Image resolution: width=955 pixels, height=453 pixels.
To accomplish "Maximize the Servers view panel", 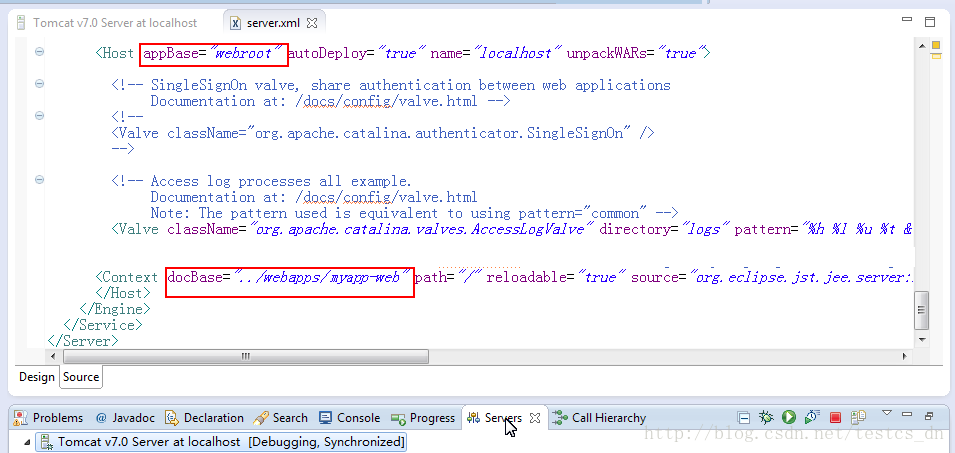I will [x=929, y=416].
